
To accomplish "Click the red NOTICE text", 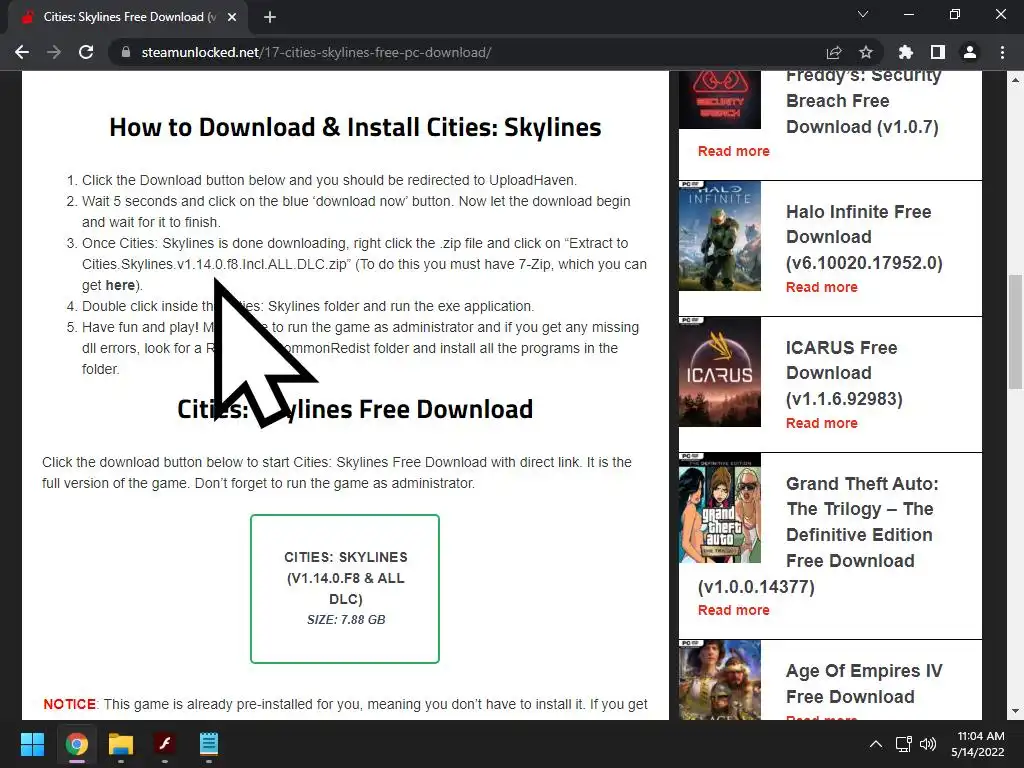I will pyautogui.click(x=69, y=704).
